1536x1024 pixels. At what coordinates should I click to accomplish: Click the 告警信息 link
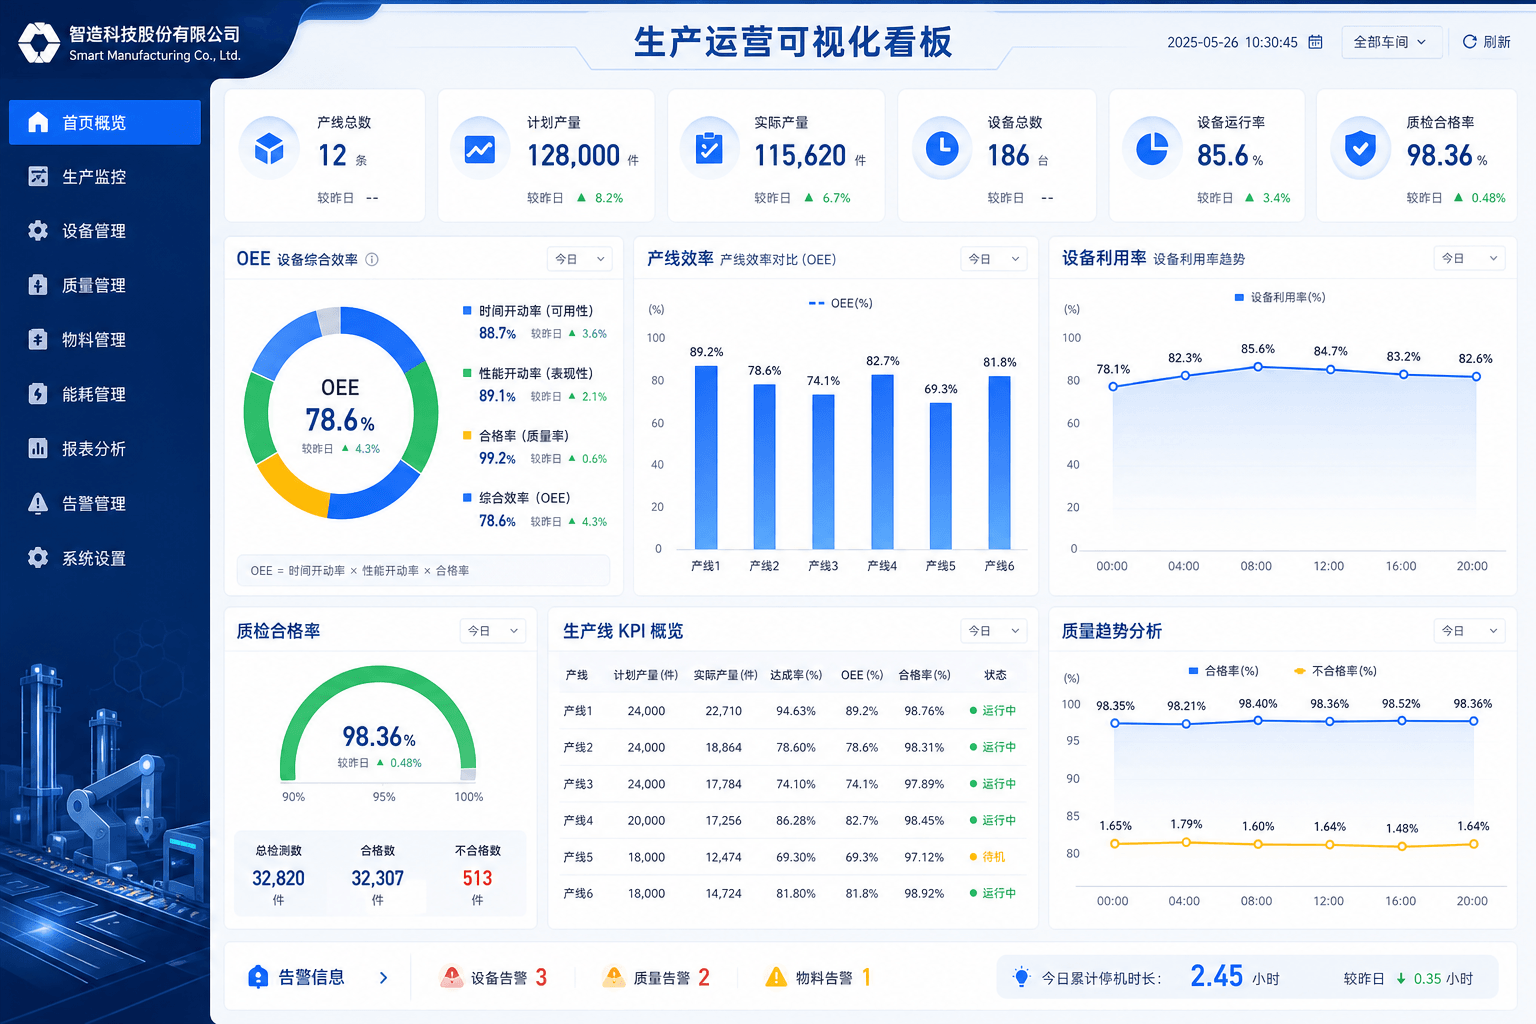(x=311, y=977)
